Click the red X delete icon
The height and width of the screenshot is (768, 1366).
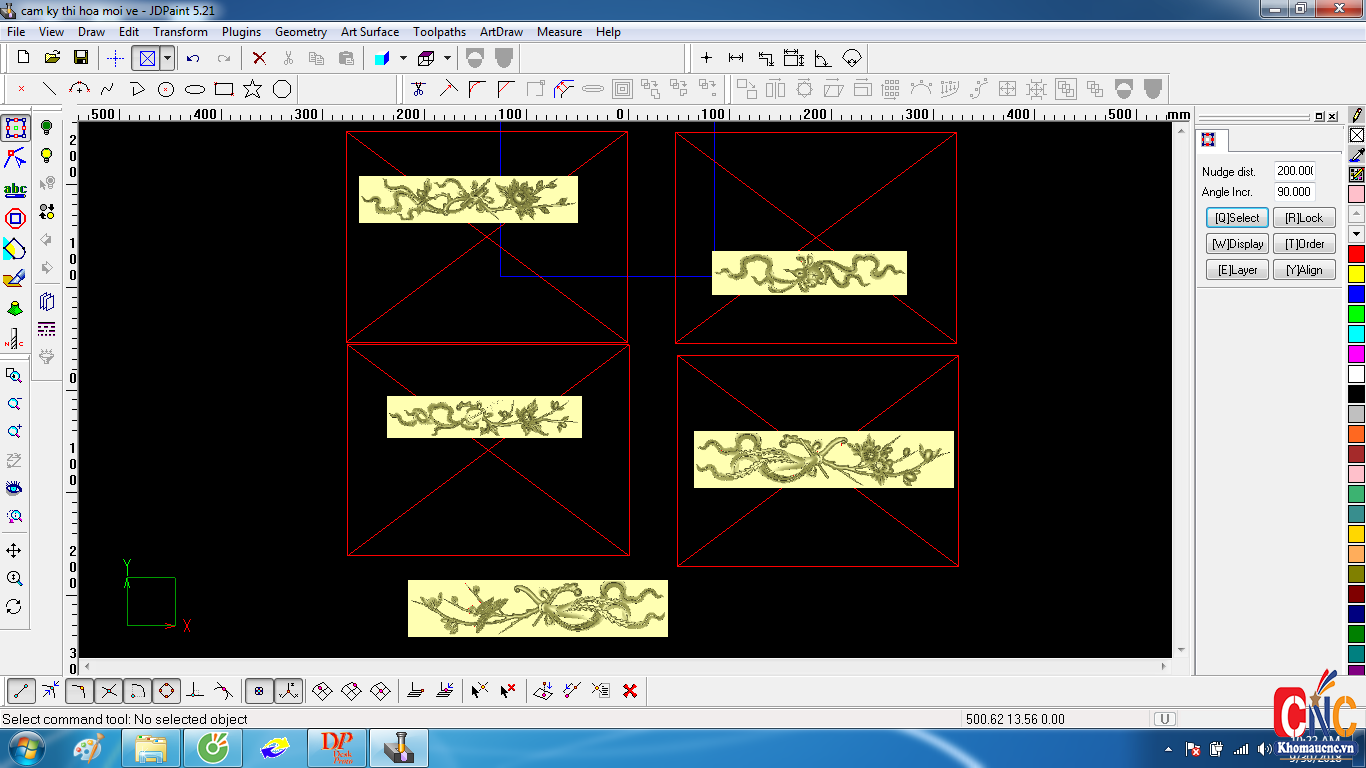[259, 58]
